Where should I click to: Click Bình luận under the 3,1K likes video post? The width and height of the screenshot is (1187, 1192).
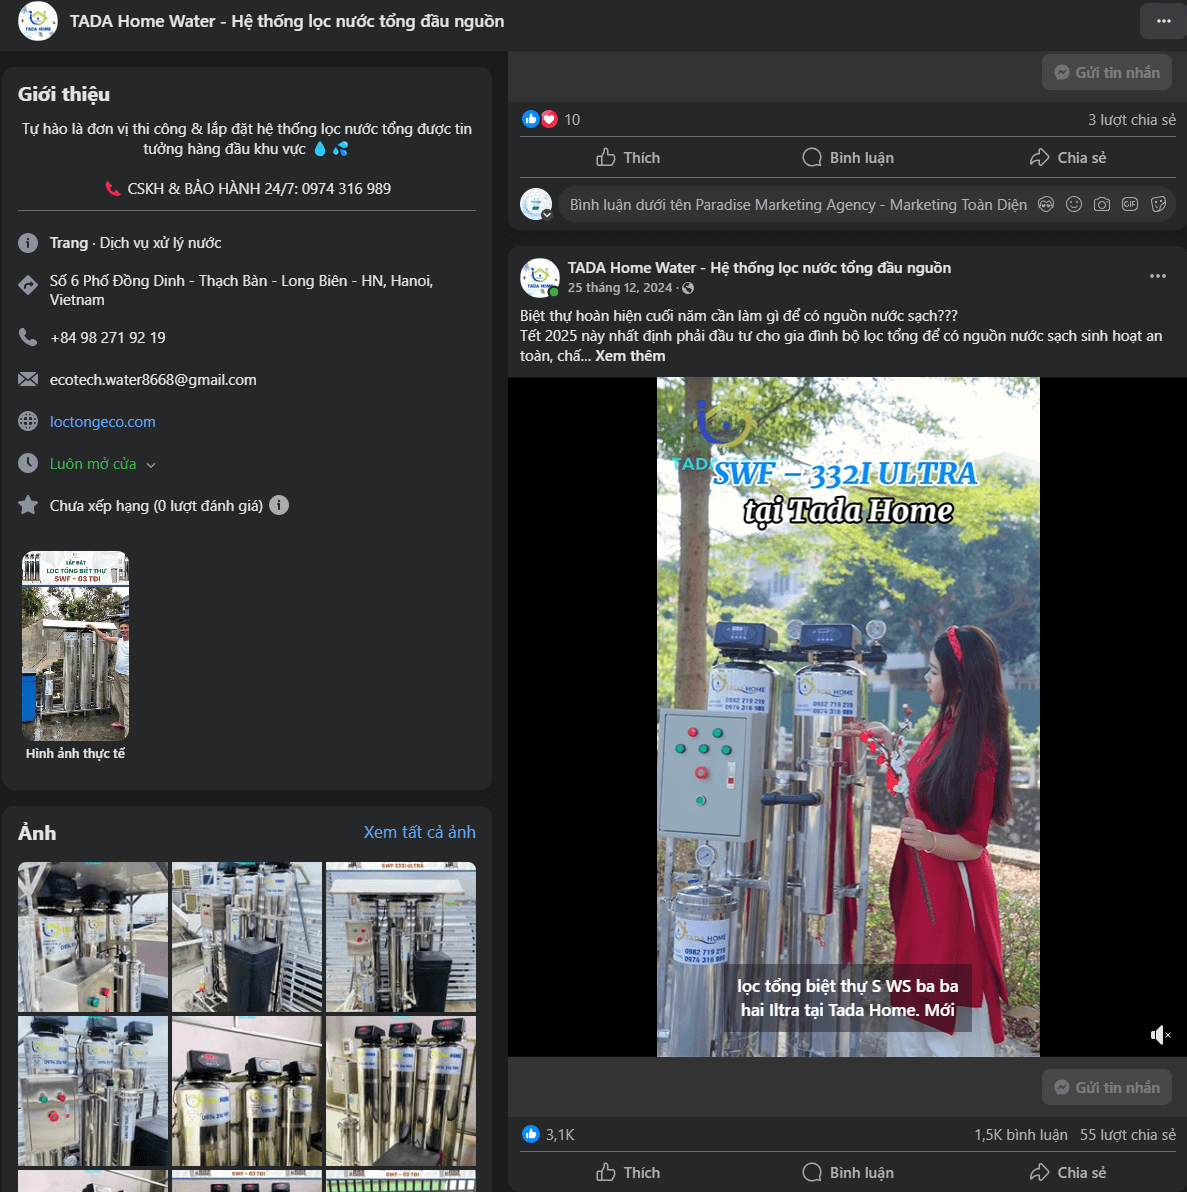(848, 1172)
